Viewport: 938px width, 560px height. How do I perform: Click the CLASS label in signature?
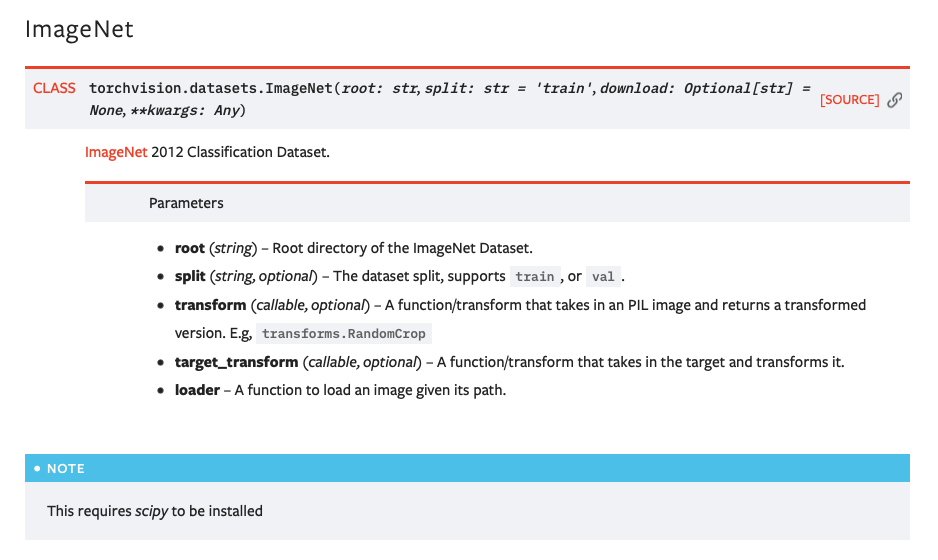point(54,88)
